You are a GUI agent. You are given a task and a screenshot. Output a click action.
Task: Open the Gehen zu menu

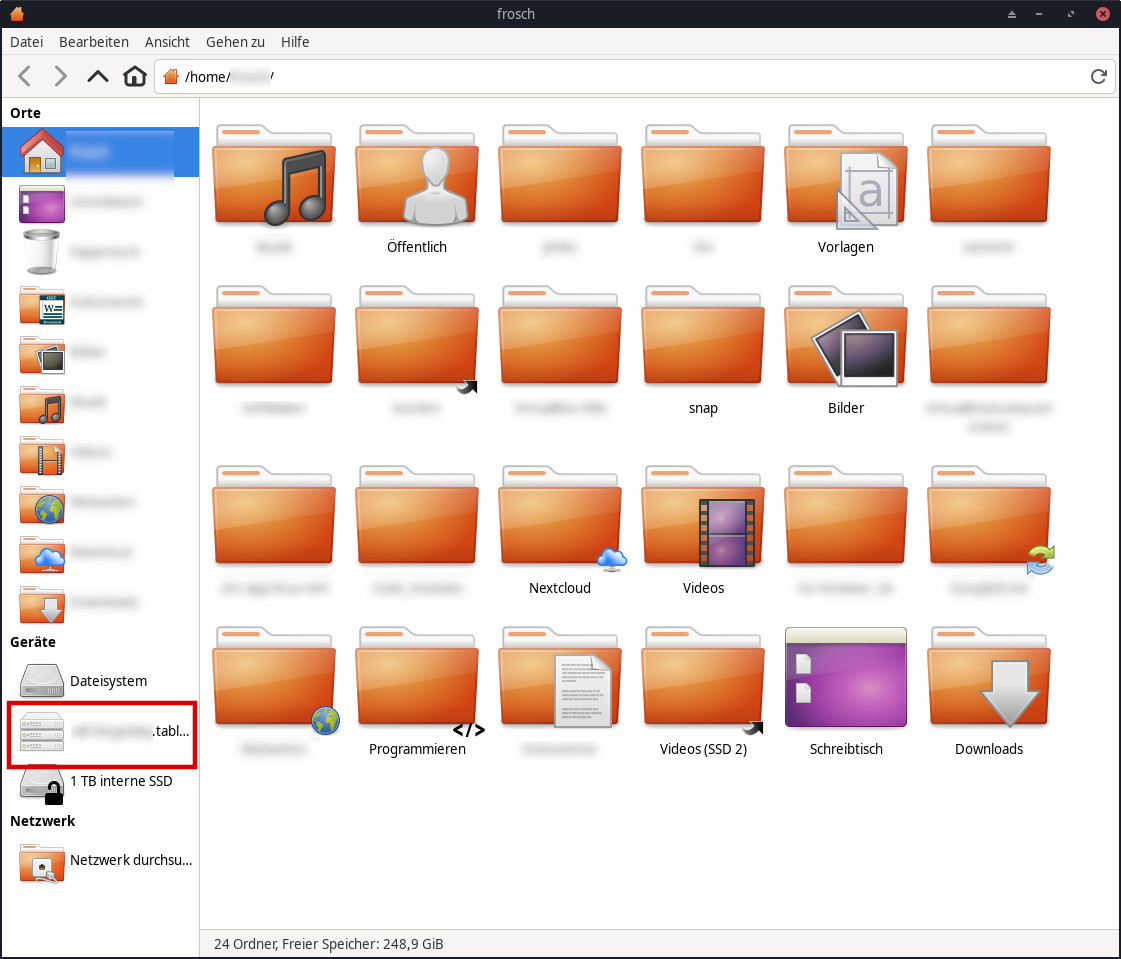(x=235, y=42)
